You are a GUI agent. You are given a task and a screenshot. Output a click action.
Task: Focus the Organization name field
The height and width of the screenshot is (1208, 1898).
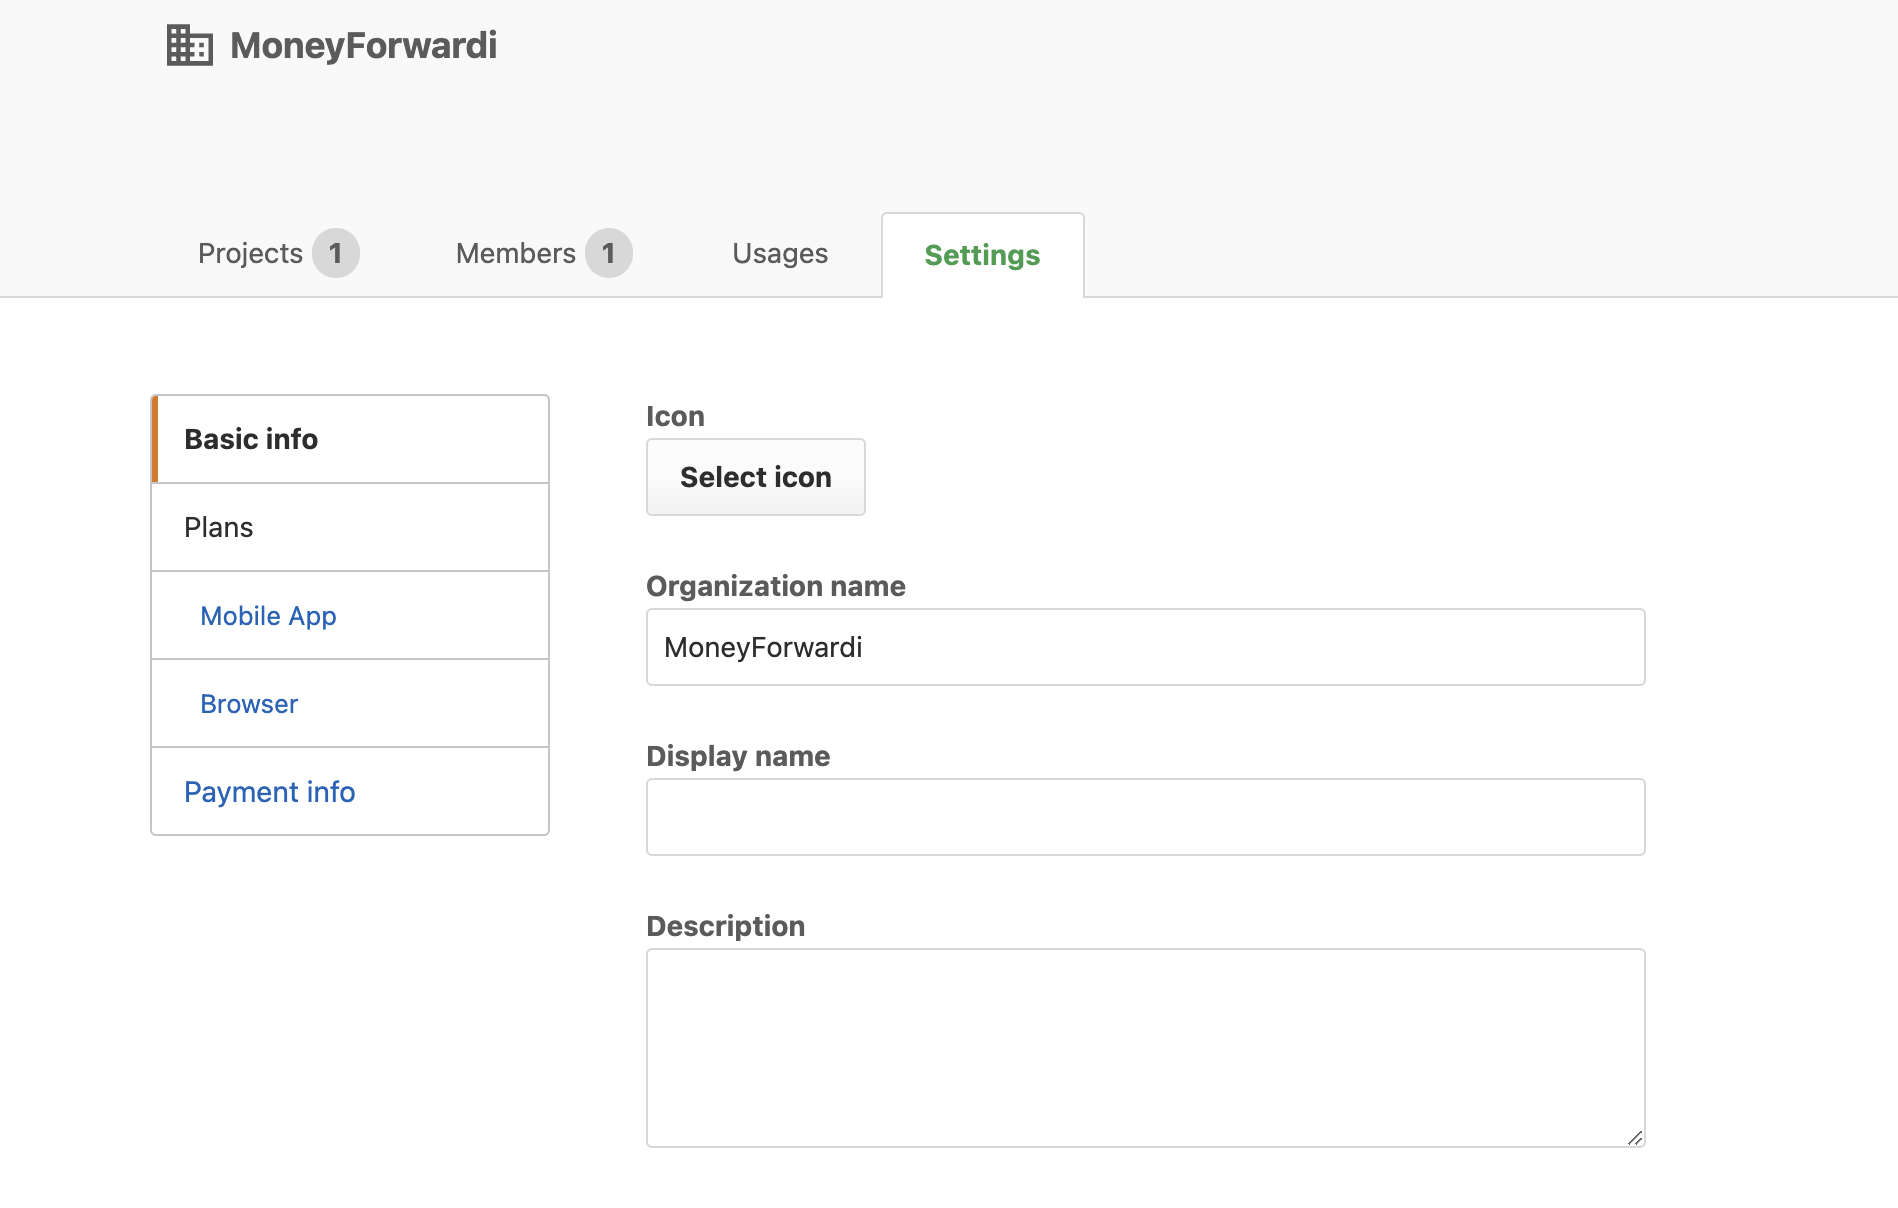pyautogui.click(x=1146, y=647)
